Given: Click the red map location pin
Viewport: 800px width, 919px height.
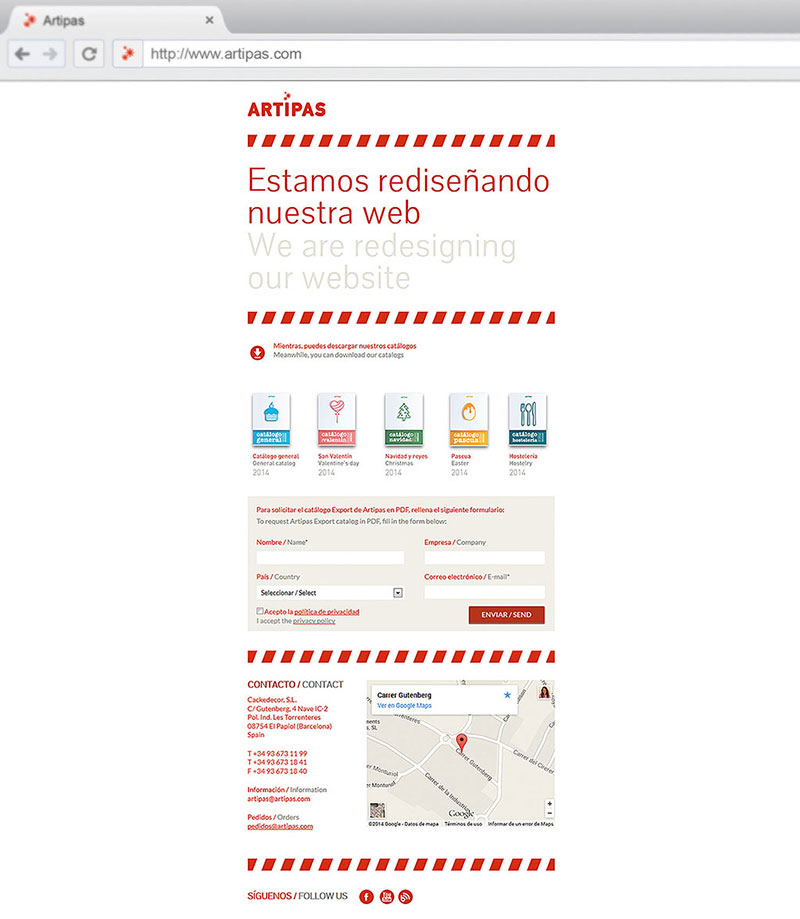Looking at the screenshot, I should point(461,742).
